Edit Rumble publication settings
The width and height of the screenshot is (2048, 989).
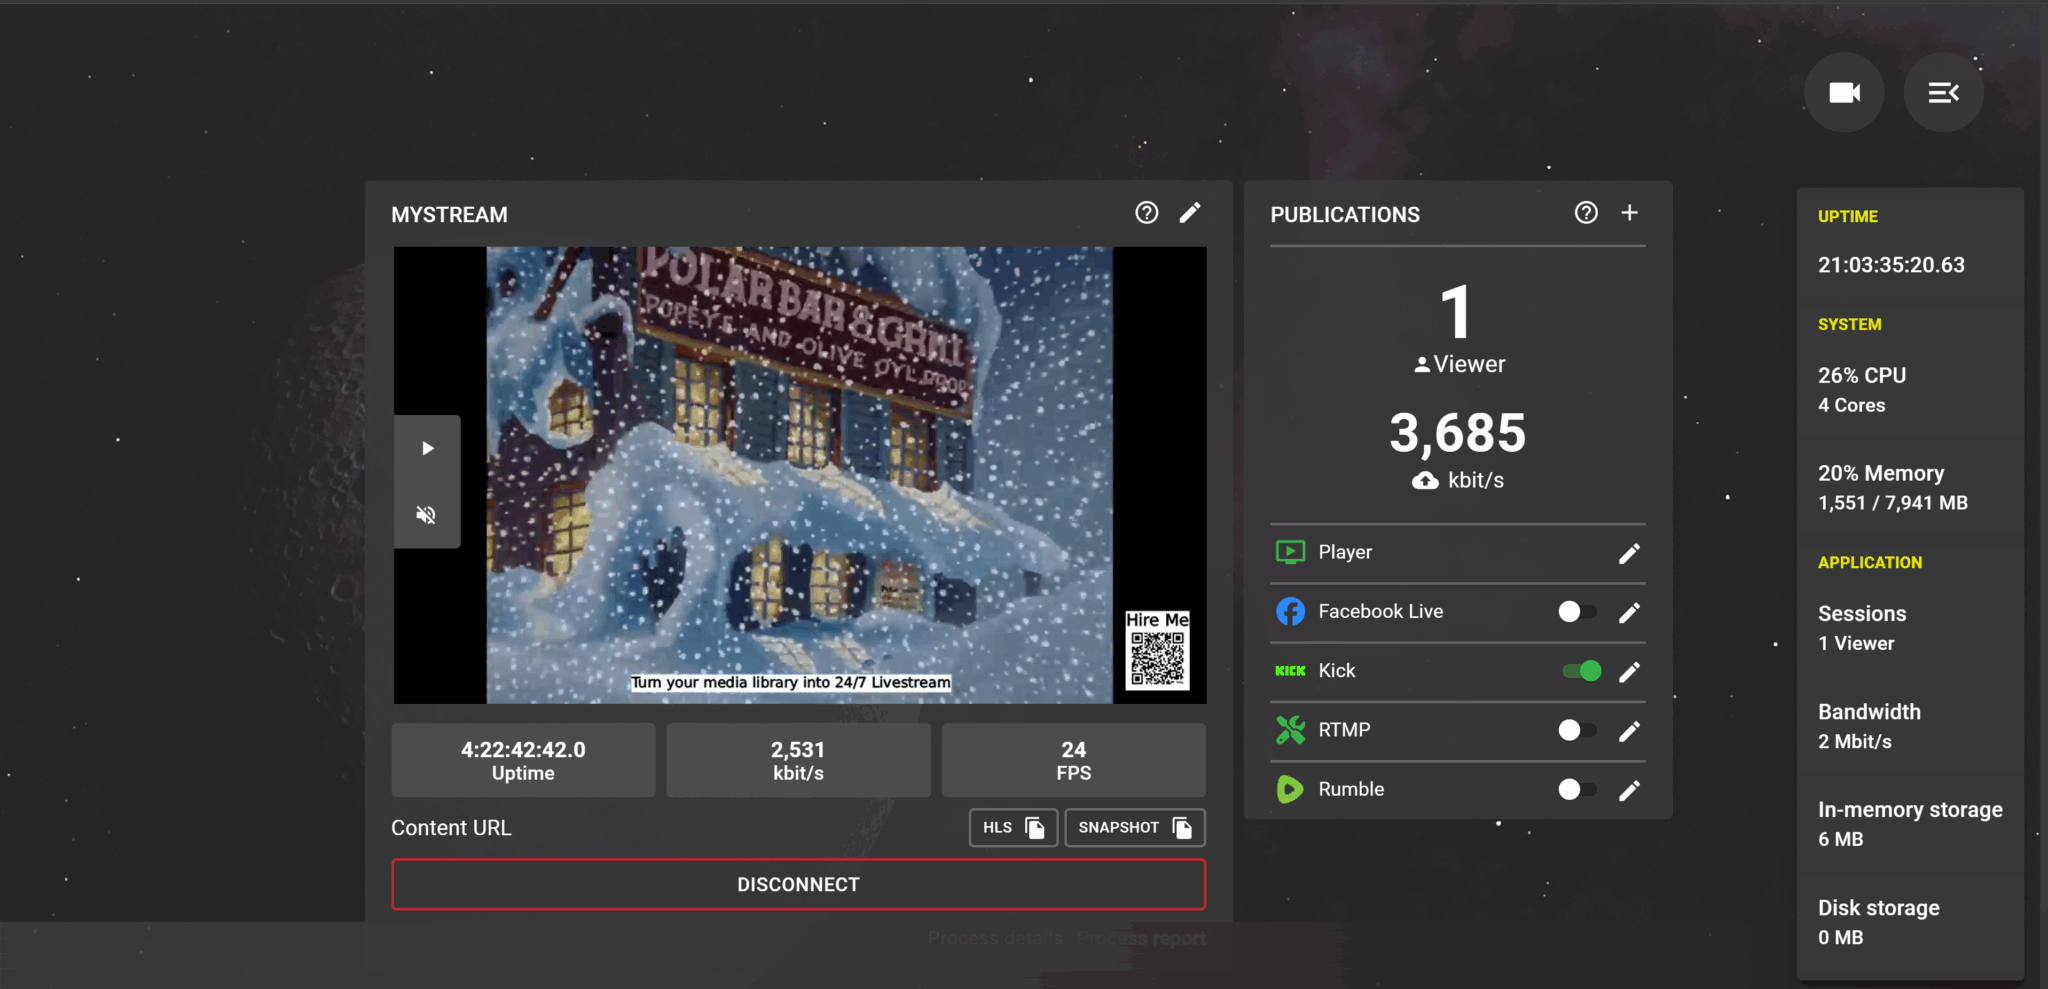click(x=1629, y=790)
